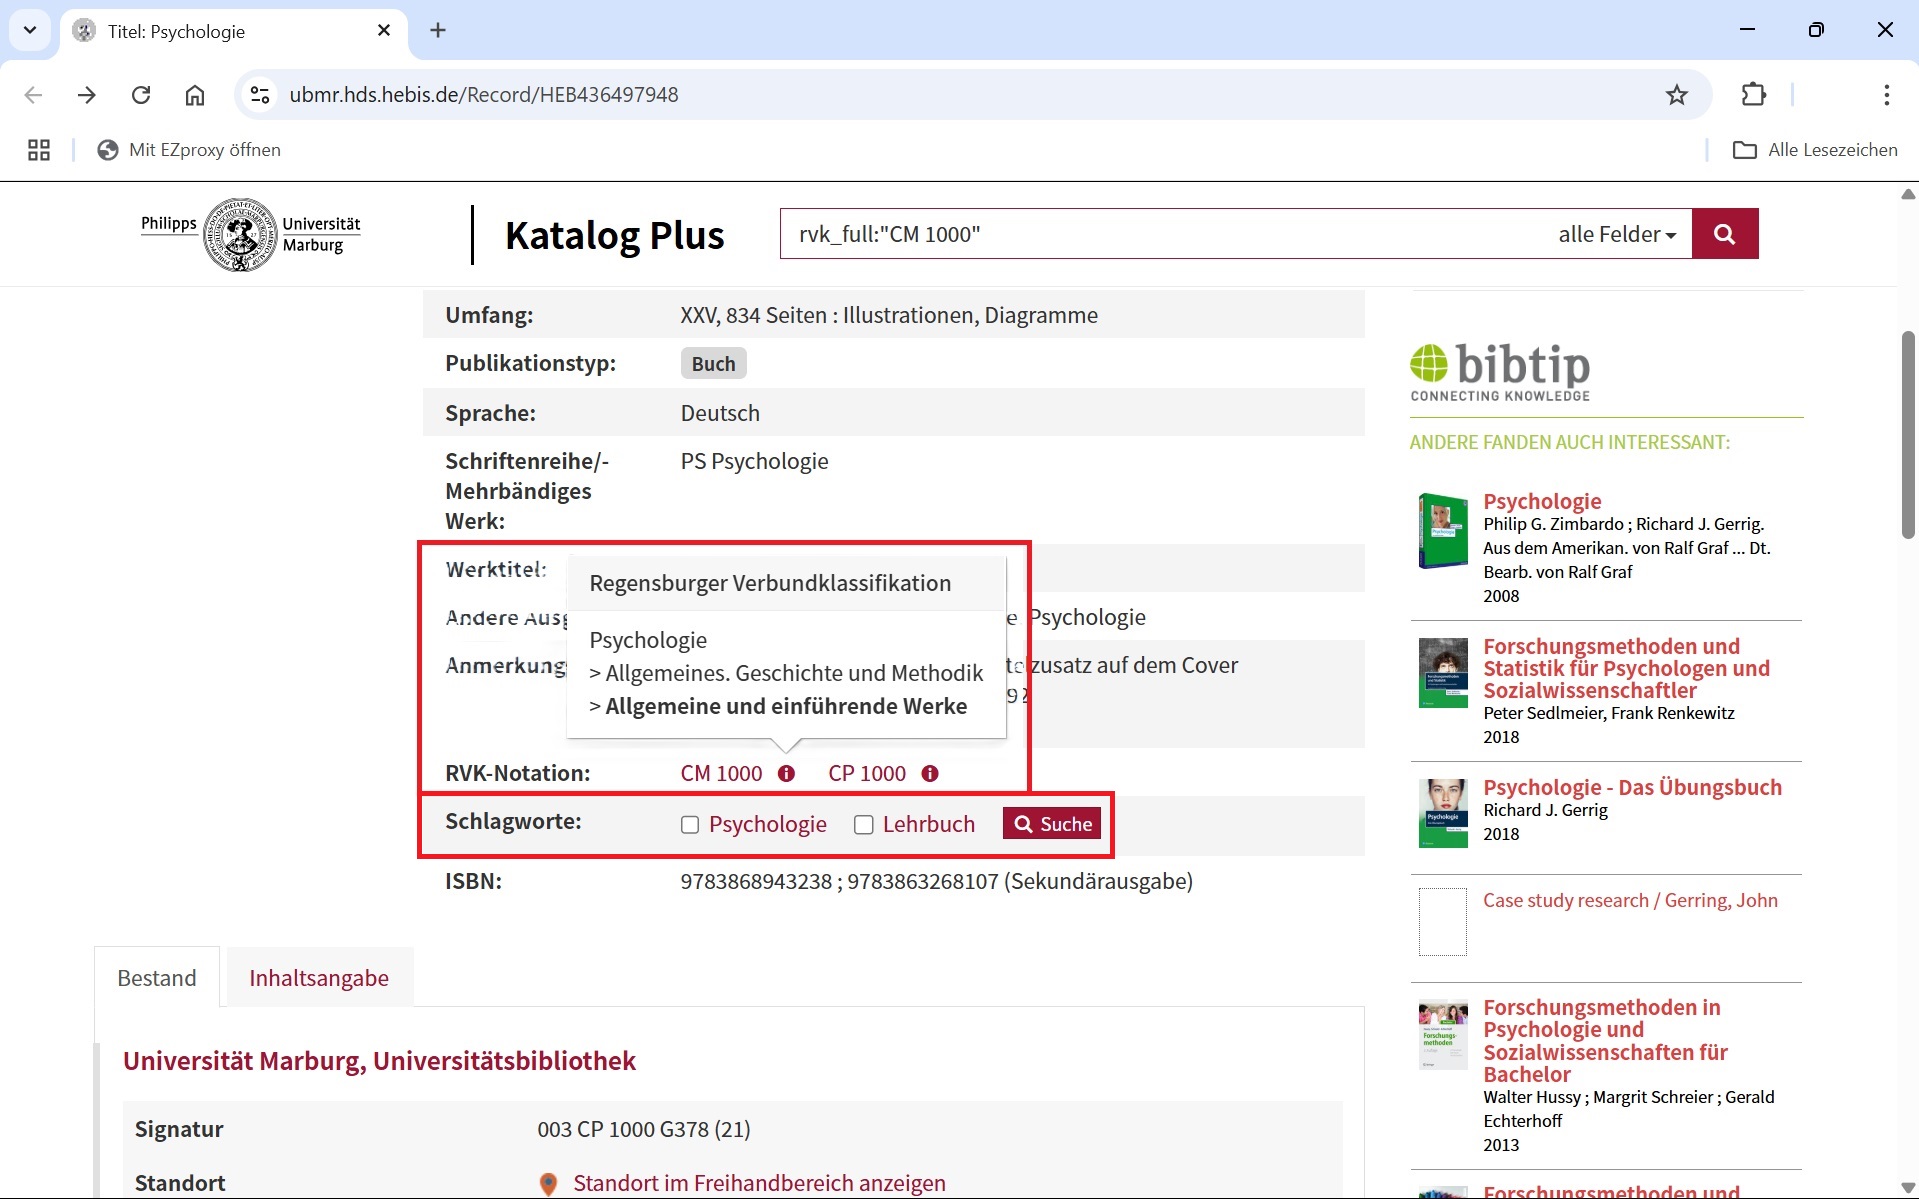Go to browser home page
1919x1199 pixels.
(195, 95)
